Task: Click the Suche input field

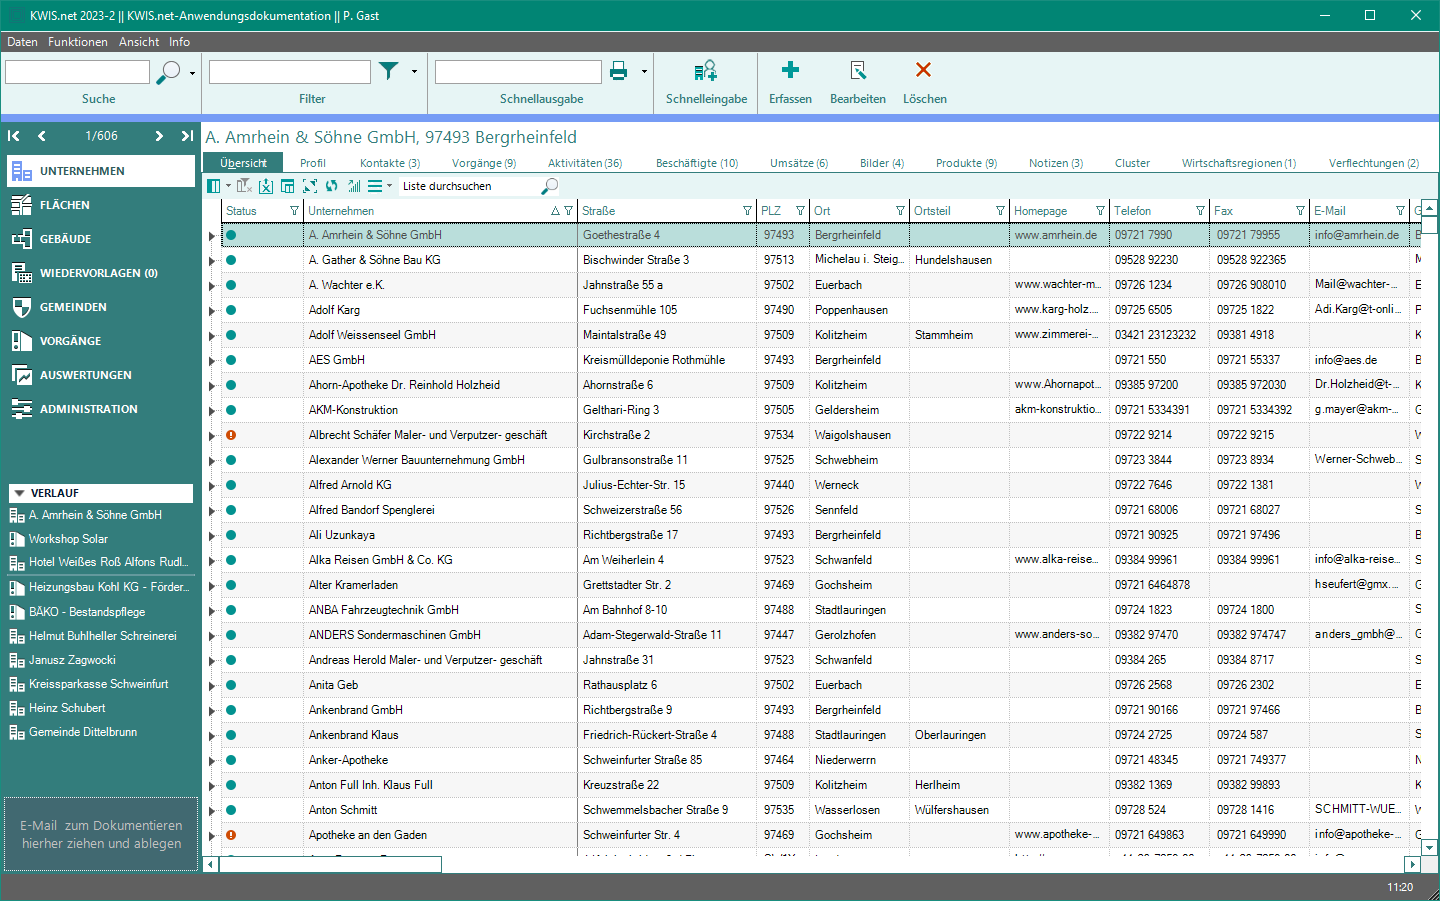Action: [77, 72]
